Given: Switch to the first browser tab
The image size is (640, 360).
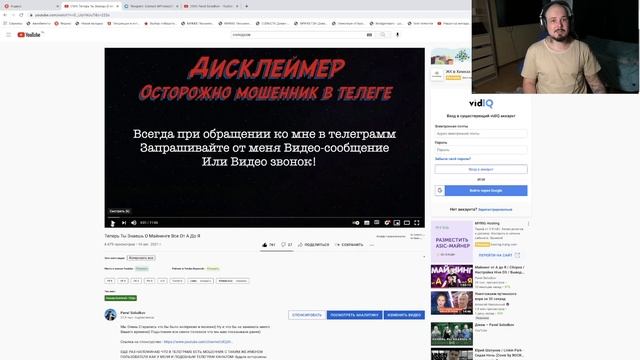Looking at the screenshot, I should 31,6.
